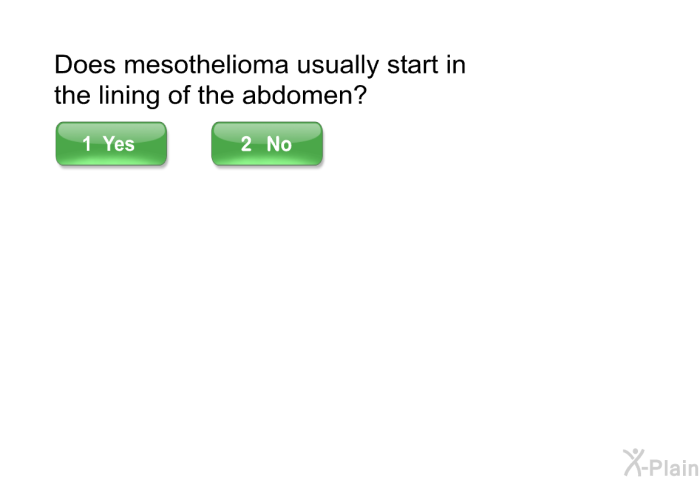This screenshot has width=700, height=480.
Task: Choose the No answer button
Action: [267, 144]
